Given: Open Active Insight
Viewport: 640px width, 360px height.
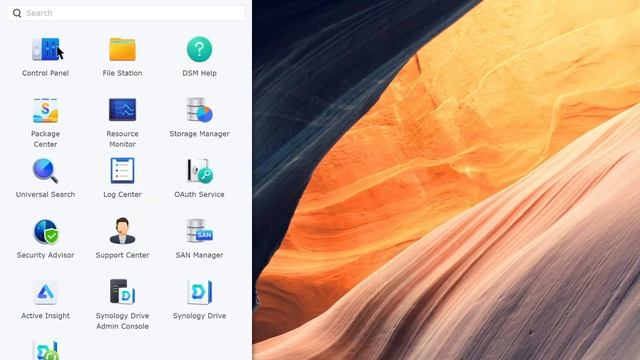Looking at the screenshot, I should 45,292.
